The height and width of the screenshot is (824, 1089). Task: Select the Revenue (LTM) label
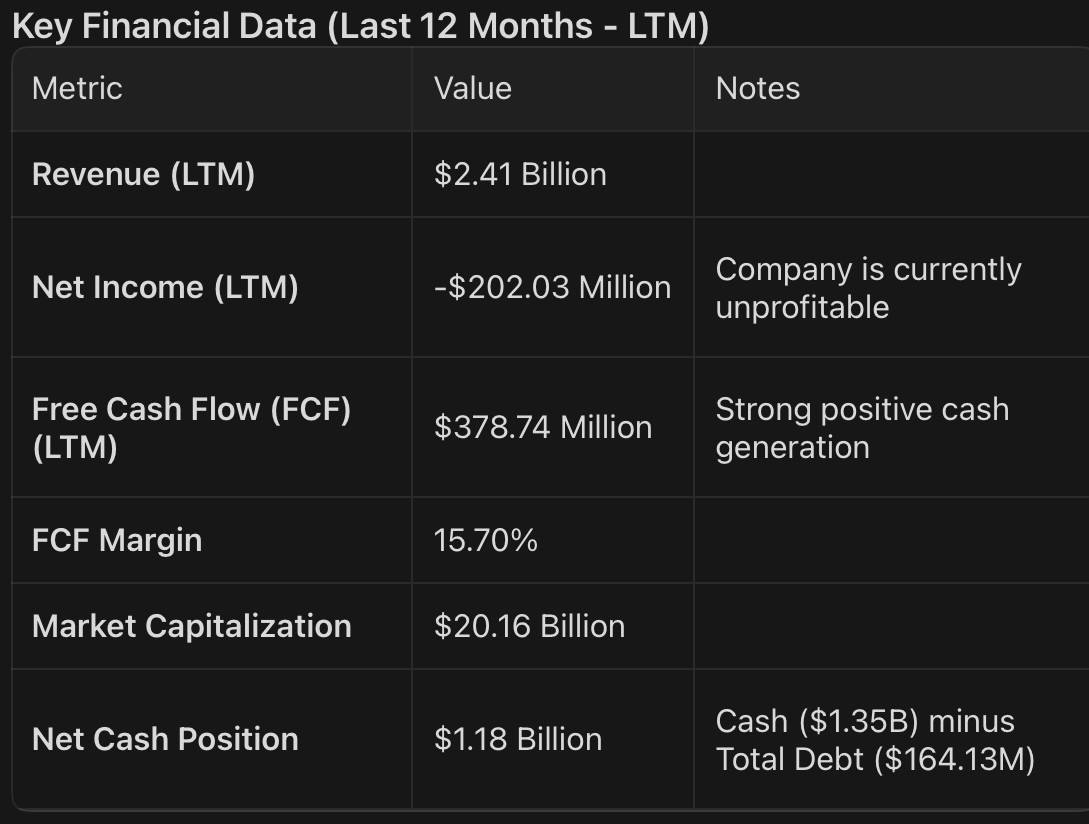[x=143, y=174]
